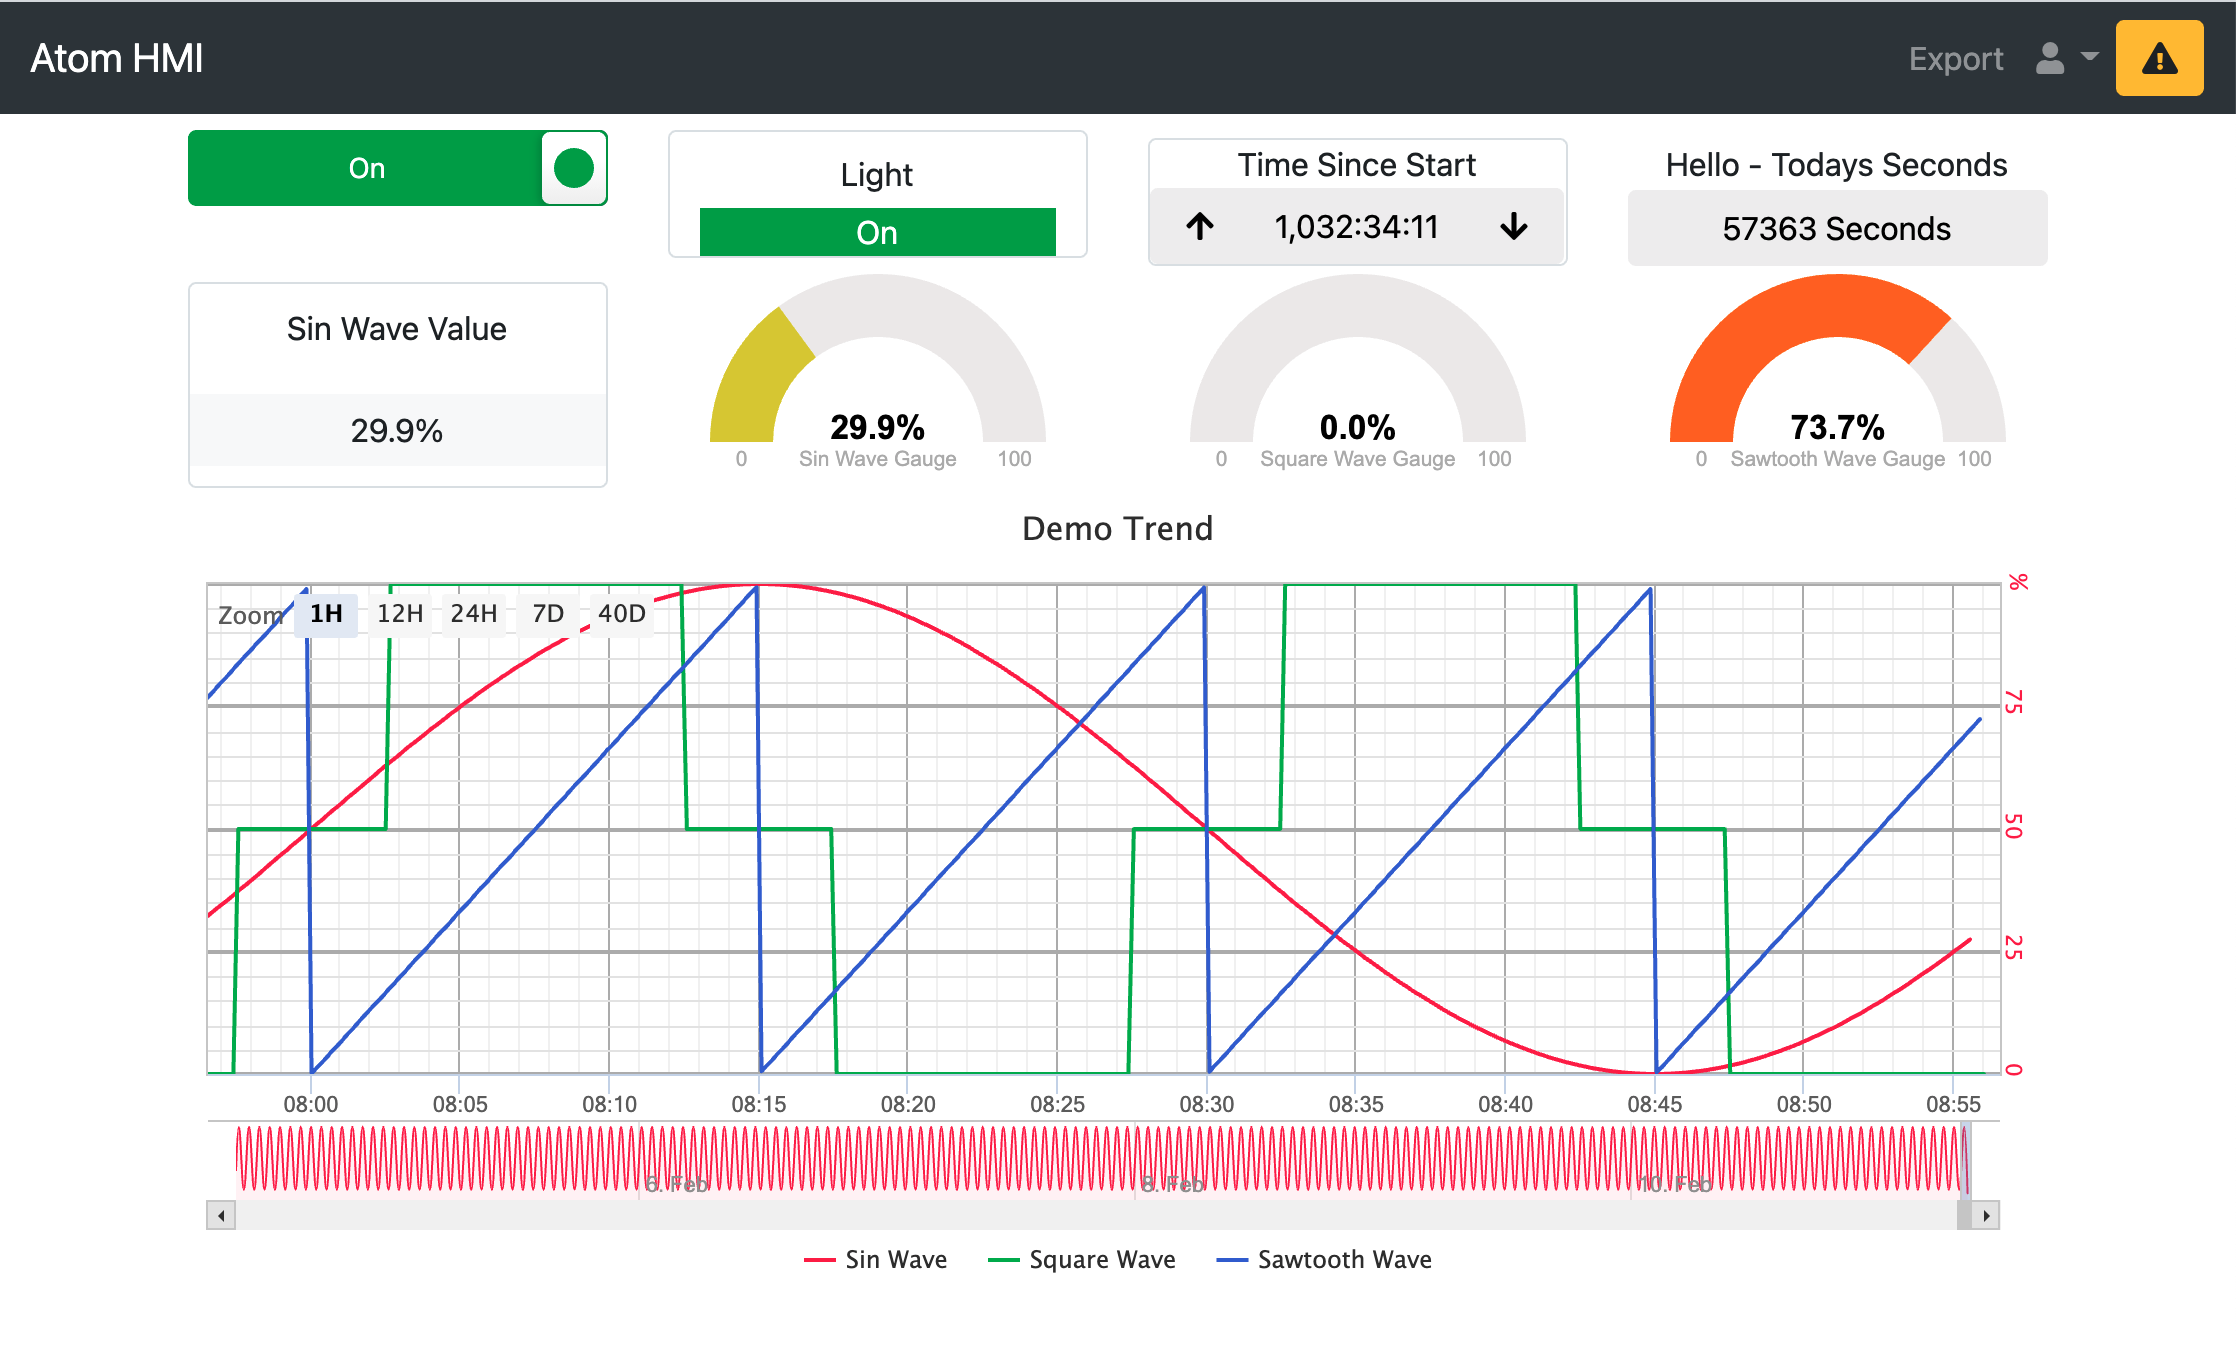Click the 7D zoom option
Screen dimensions: 2236x1346
(547, 613)
